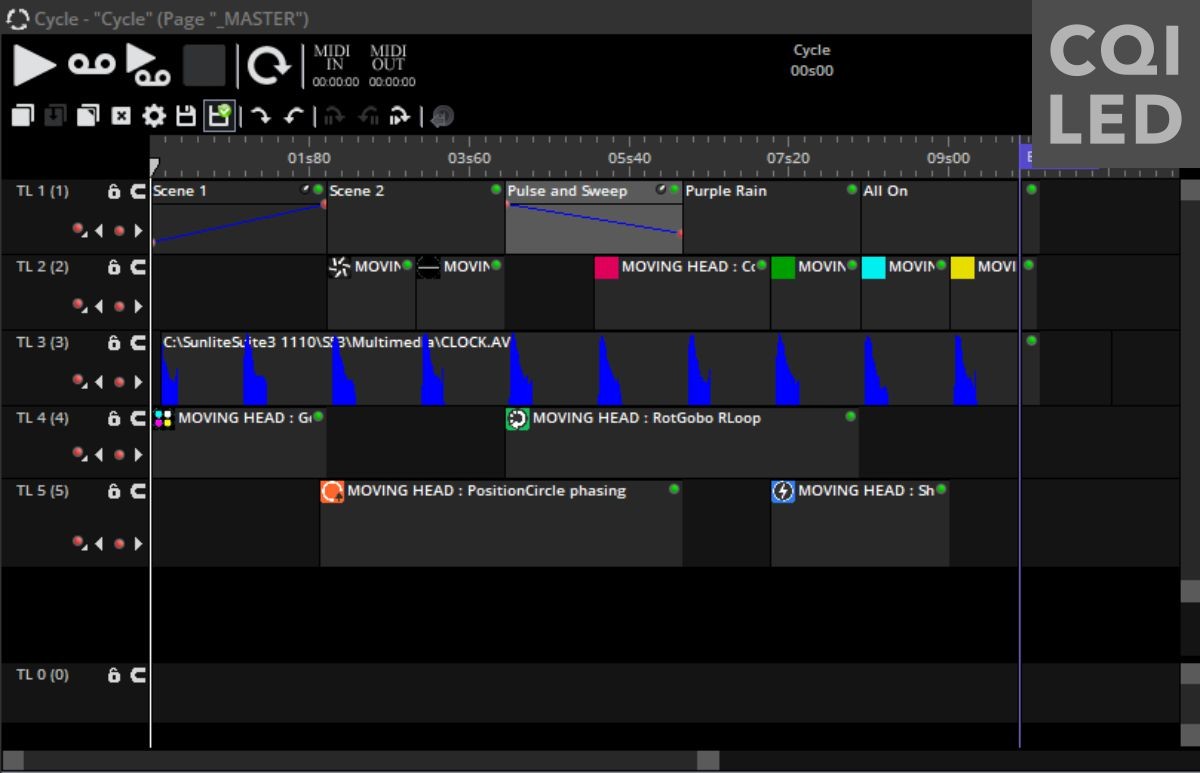Click the redo curved arrow icon

(x=261, y=116)
